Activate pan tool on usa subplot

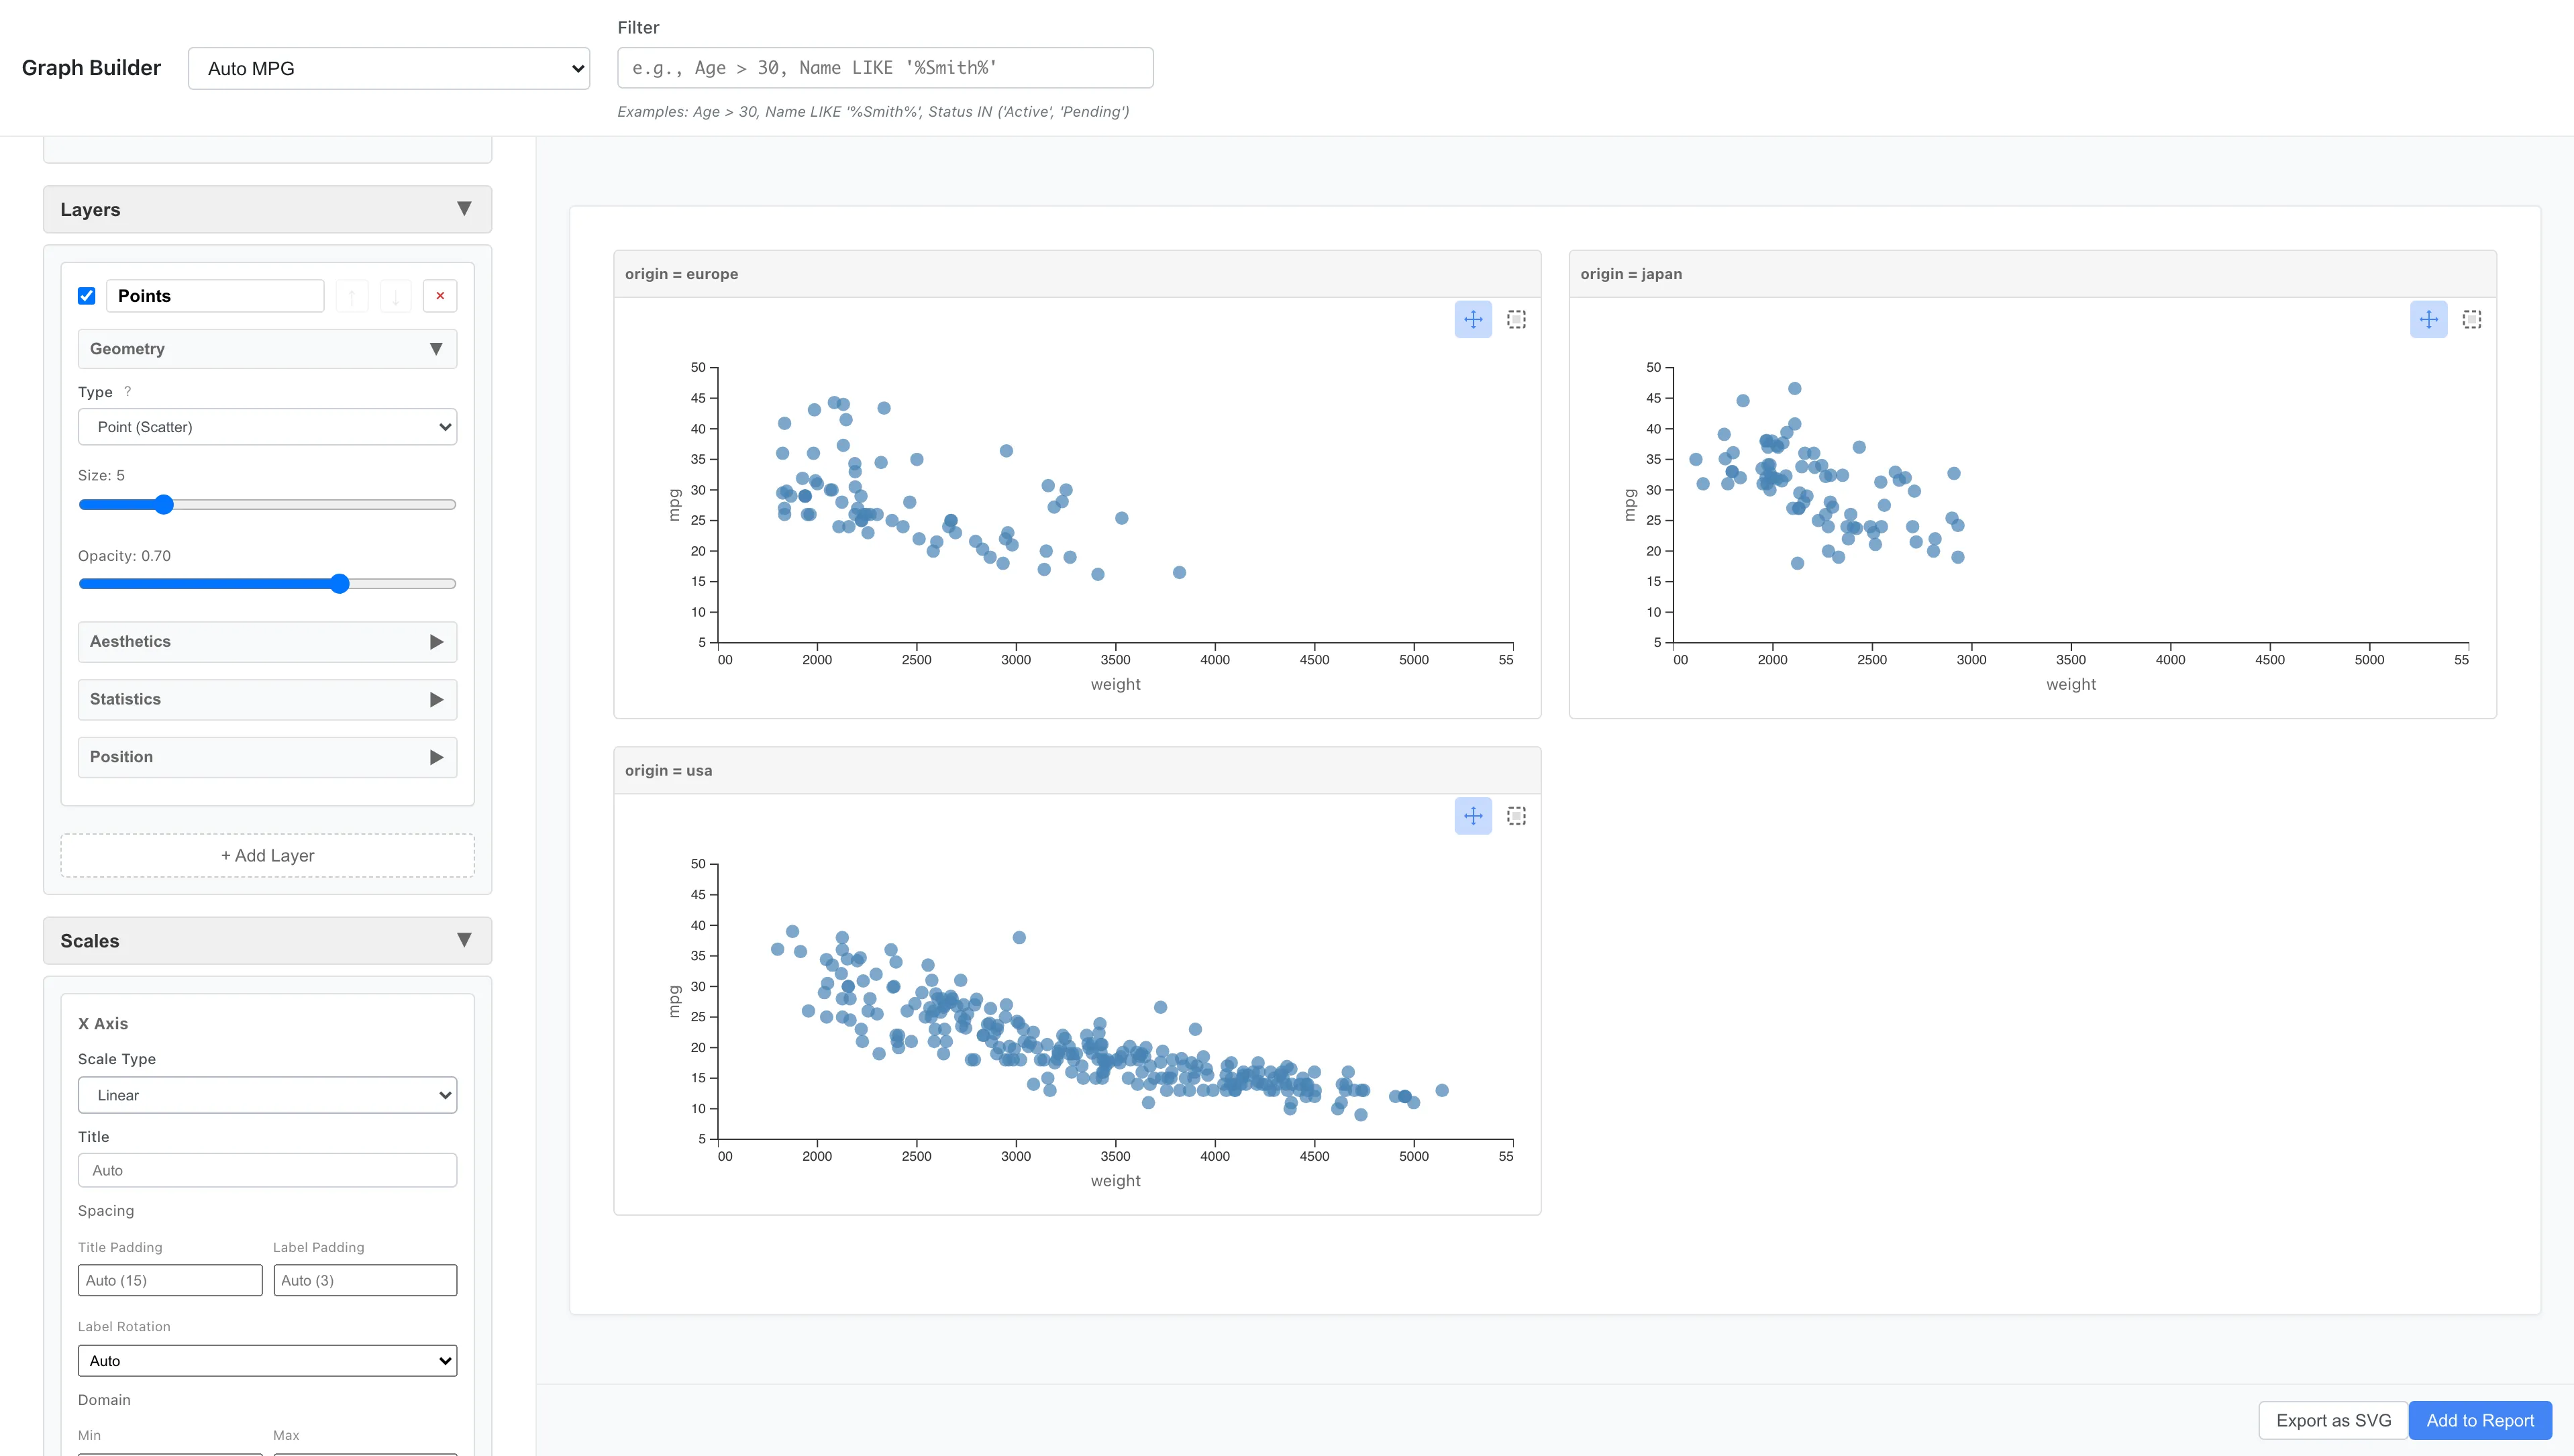pyautogui.click(x=1472, y=815)
